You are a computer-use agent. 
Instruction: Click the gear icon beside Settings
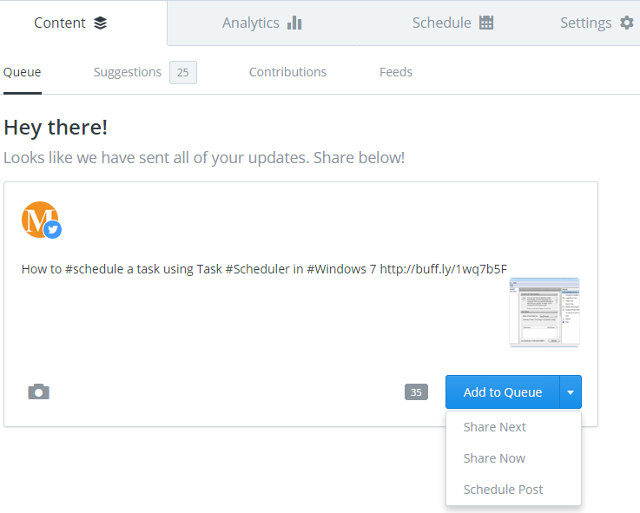(x=627, y=23)
